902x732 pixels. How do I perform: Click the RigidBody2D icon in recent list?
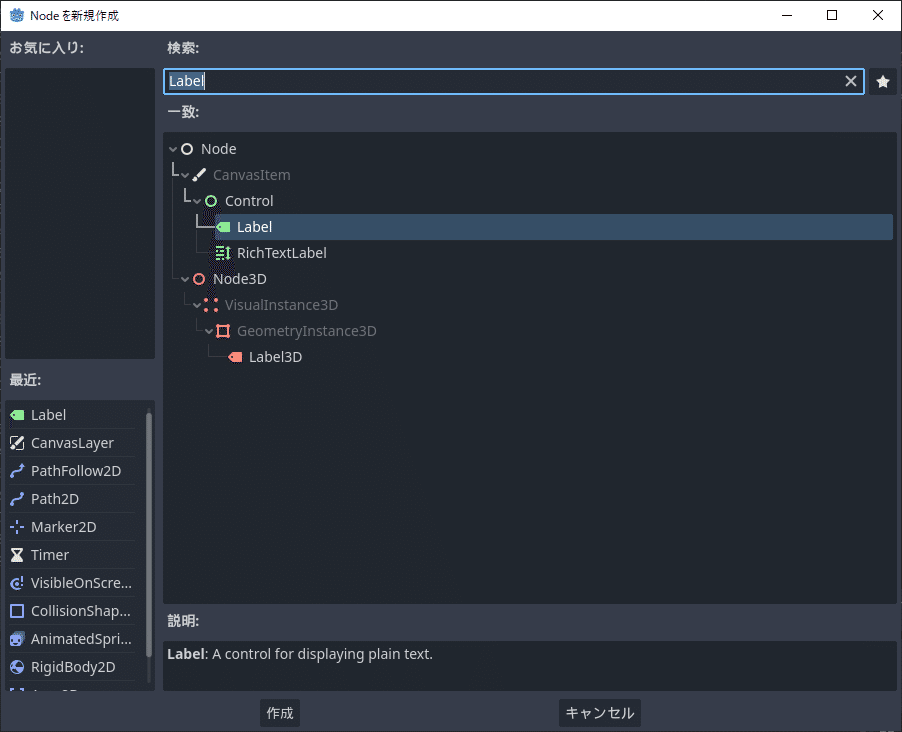click(17, 667)
